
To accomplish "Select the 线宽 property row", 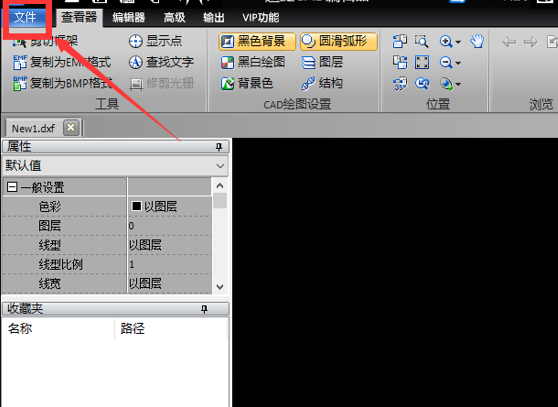I will tap(107, 284).
